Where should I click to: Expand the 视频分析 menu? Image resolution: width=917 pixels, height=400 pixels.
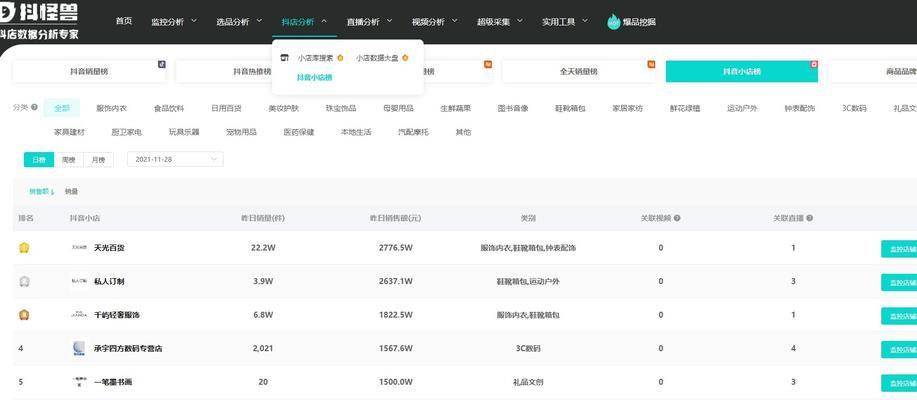point(435,22)
